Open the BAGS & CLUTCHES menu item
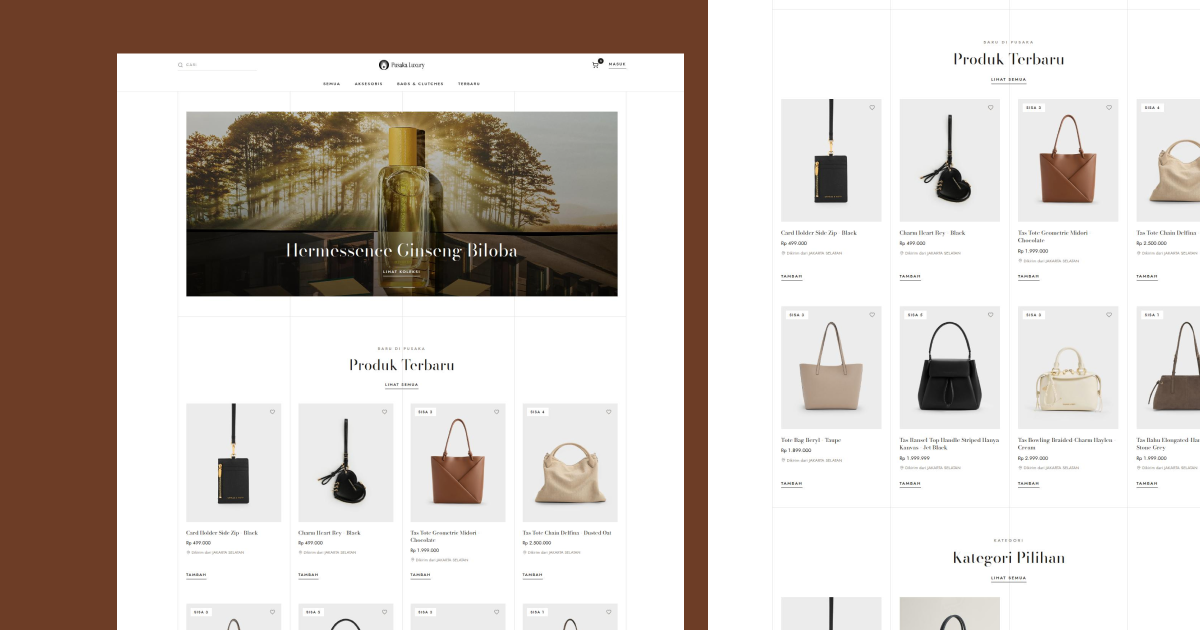Image resolution: width=1200 pixels, height=630 pixels. click(420, 84)
